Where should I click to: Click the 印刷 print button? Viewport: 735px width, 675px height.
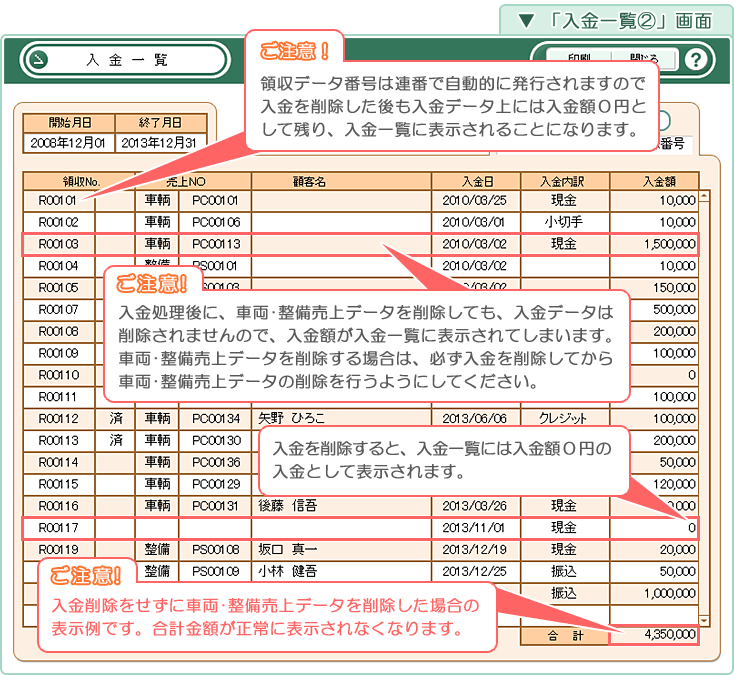[579, 59]
